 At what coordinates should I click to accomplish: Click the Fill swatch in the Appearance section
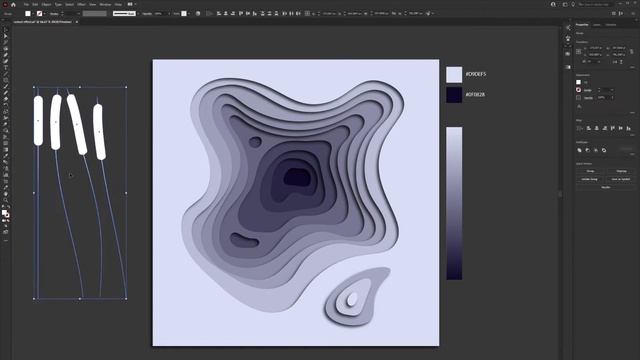(x=578, y=82)
